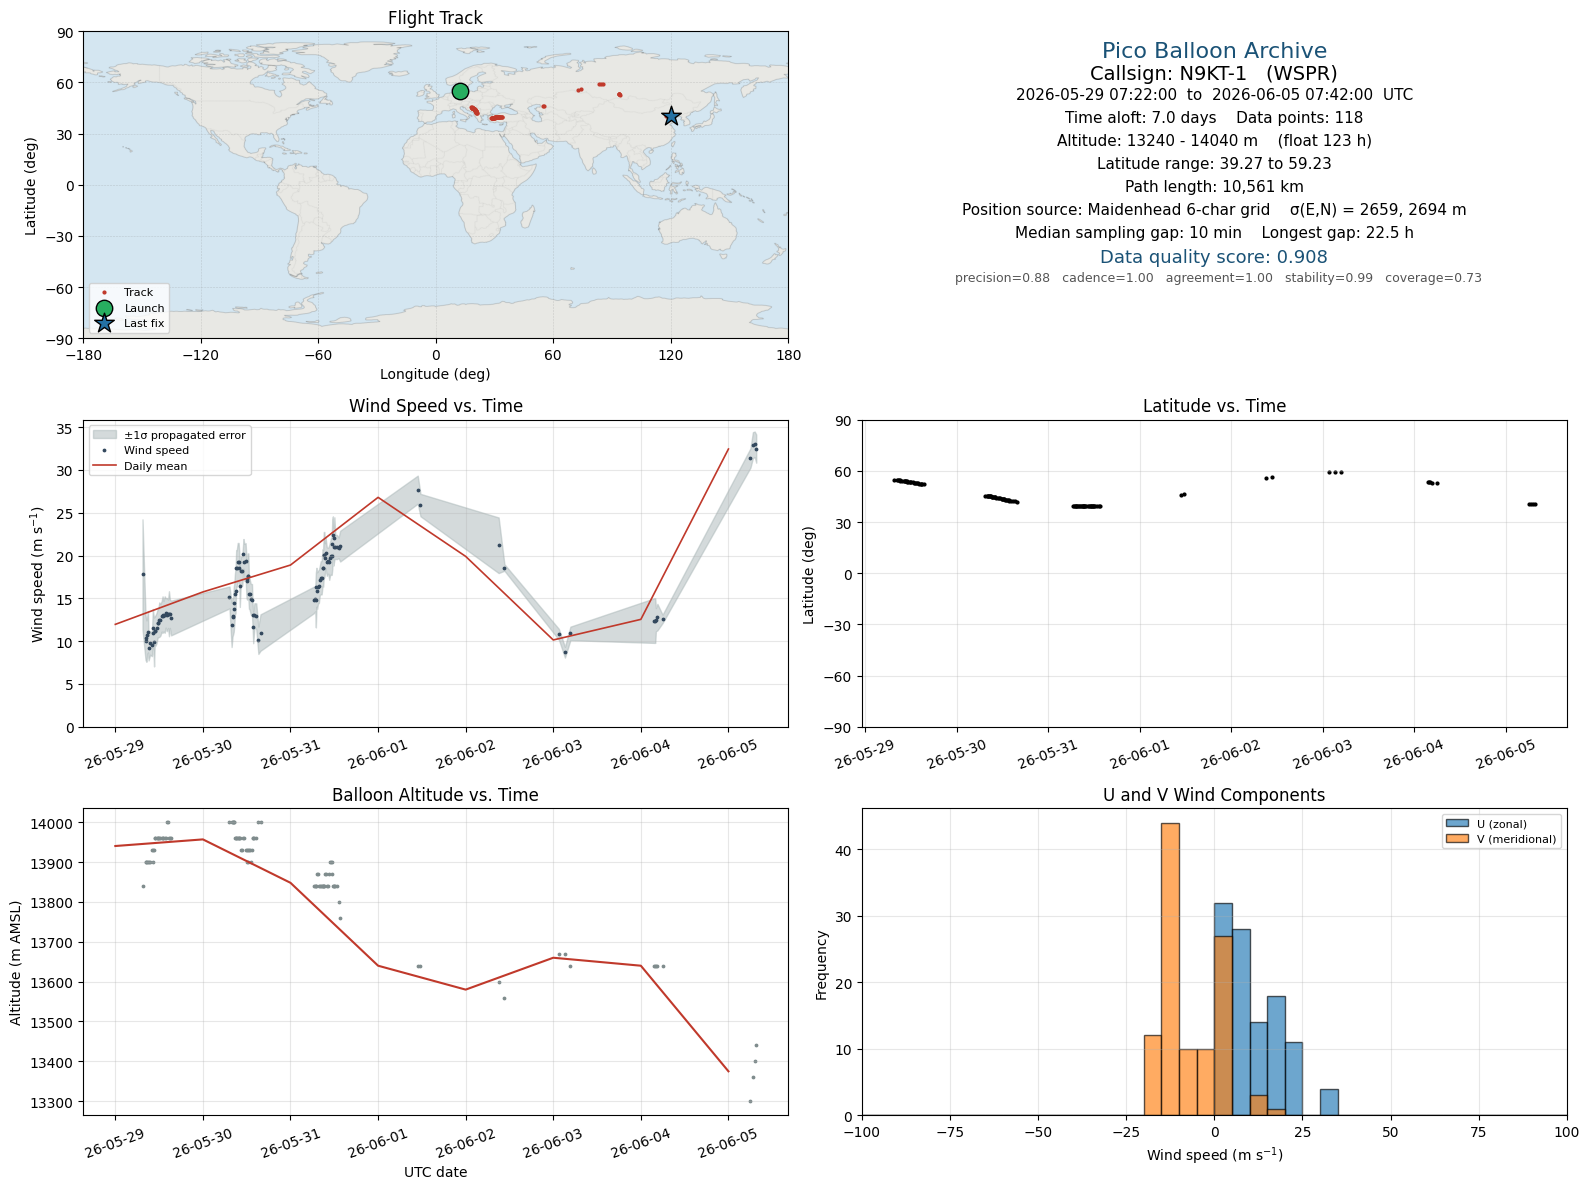This screenshot has height=1189, width=1590.
Task: Select "Data quality score: 0.908"
Action: [1214, 257]
